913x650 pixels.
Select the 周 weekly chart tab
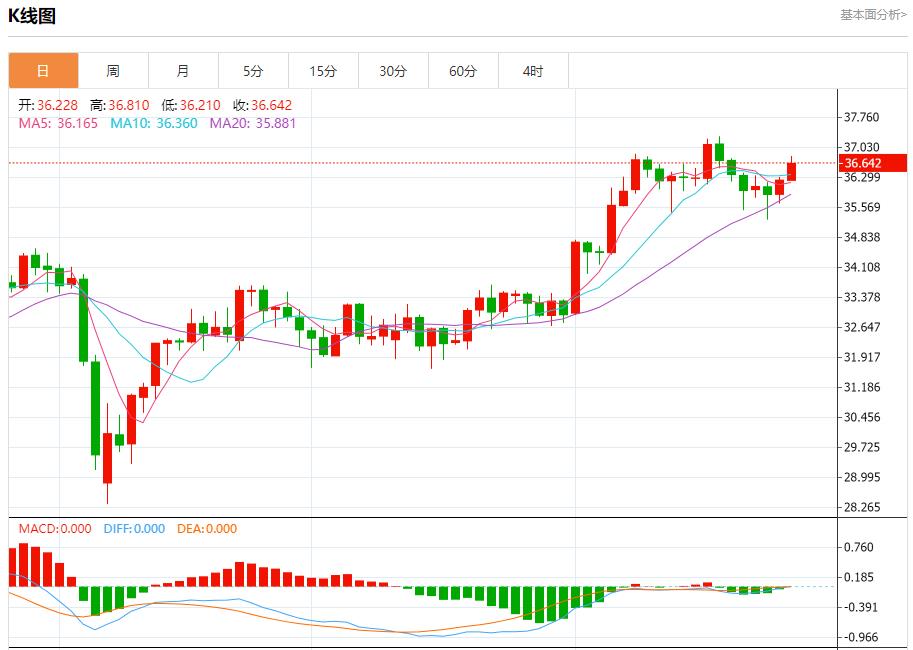point(113,71)
